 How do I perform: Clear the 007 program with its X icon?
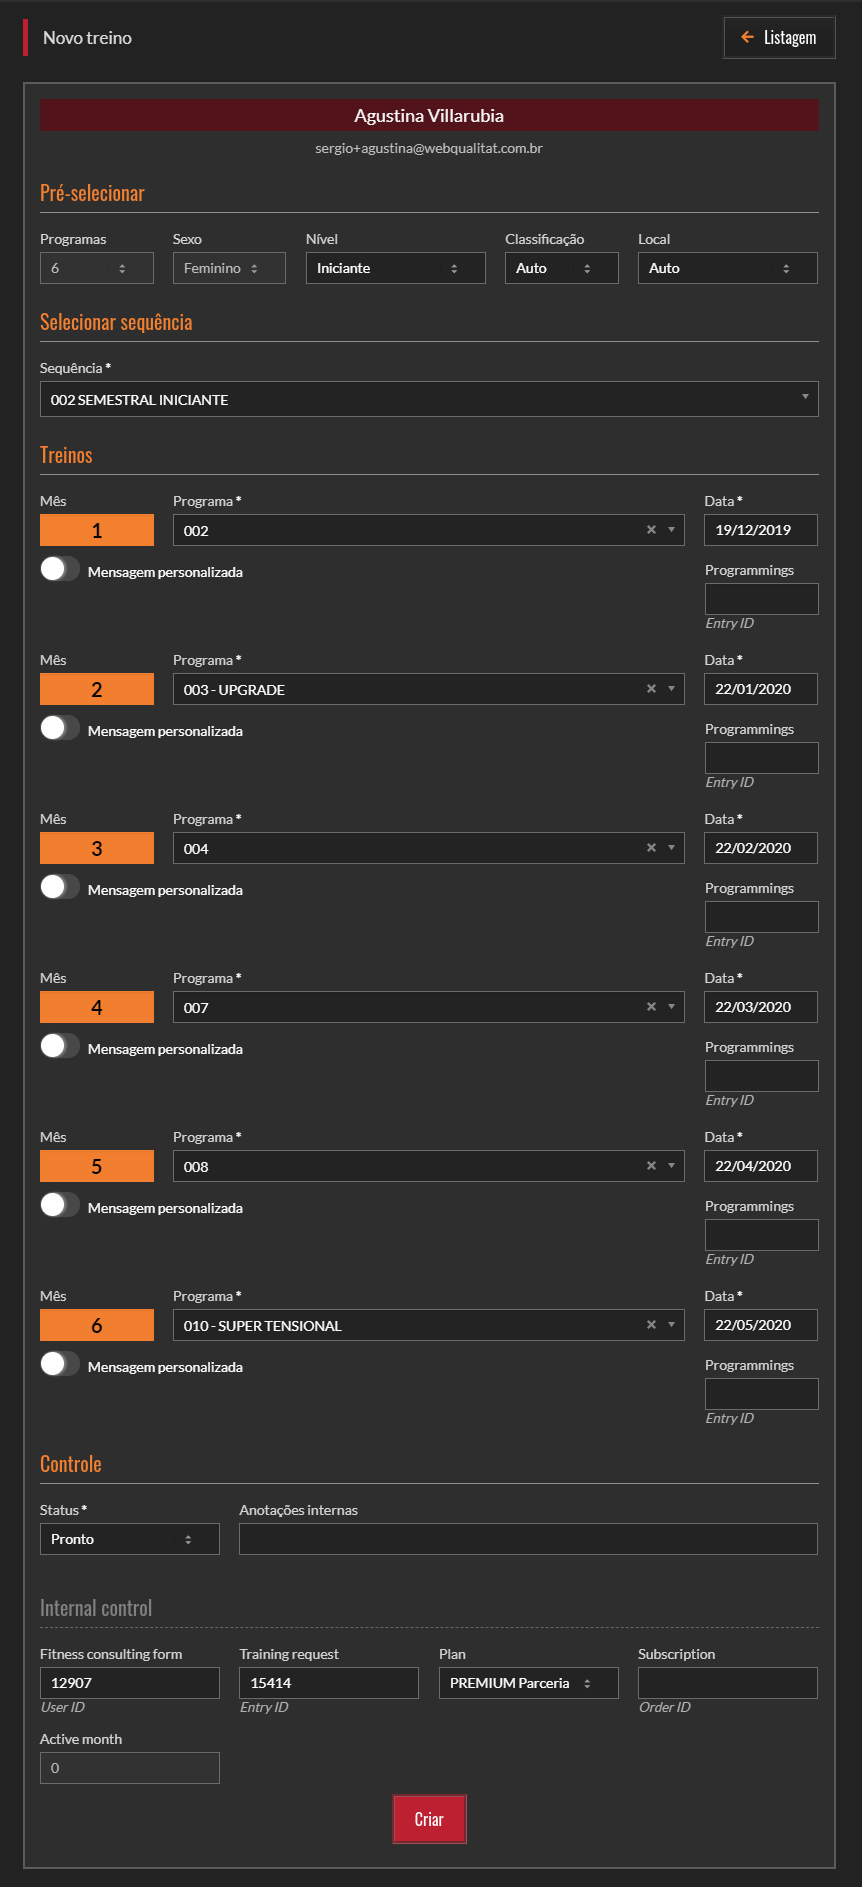[x=651, y=1007]
